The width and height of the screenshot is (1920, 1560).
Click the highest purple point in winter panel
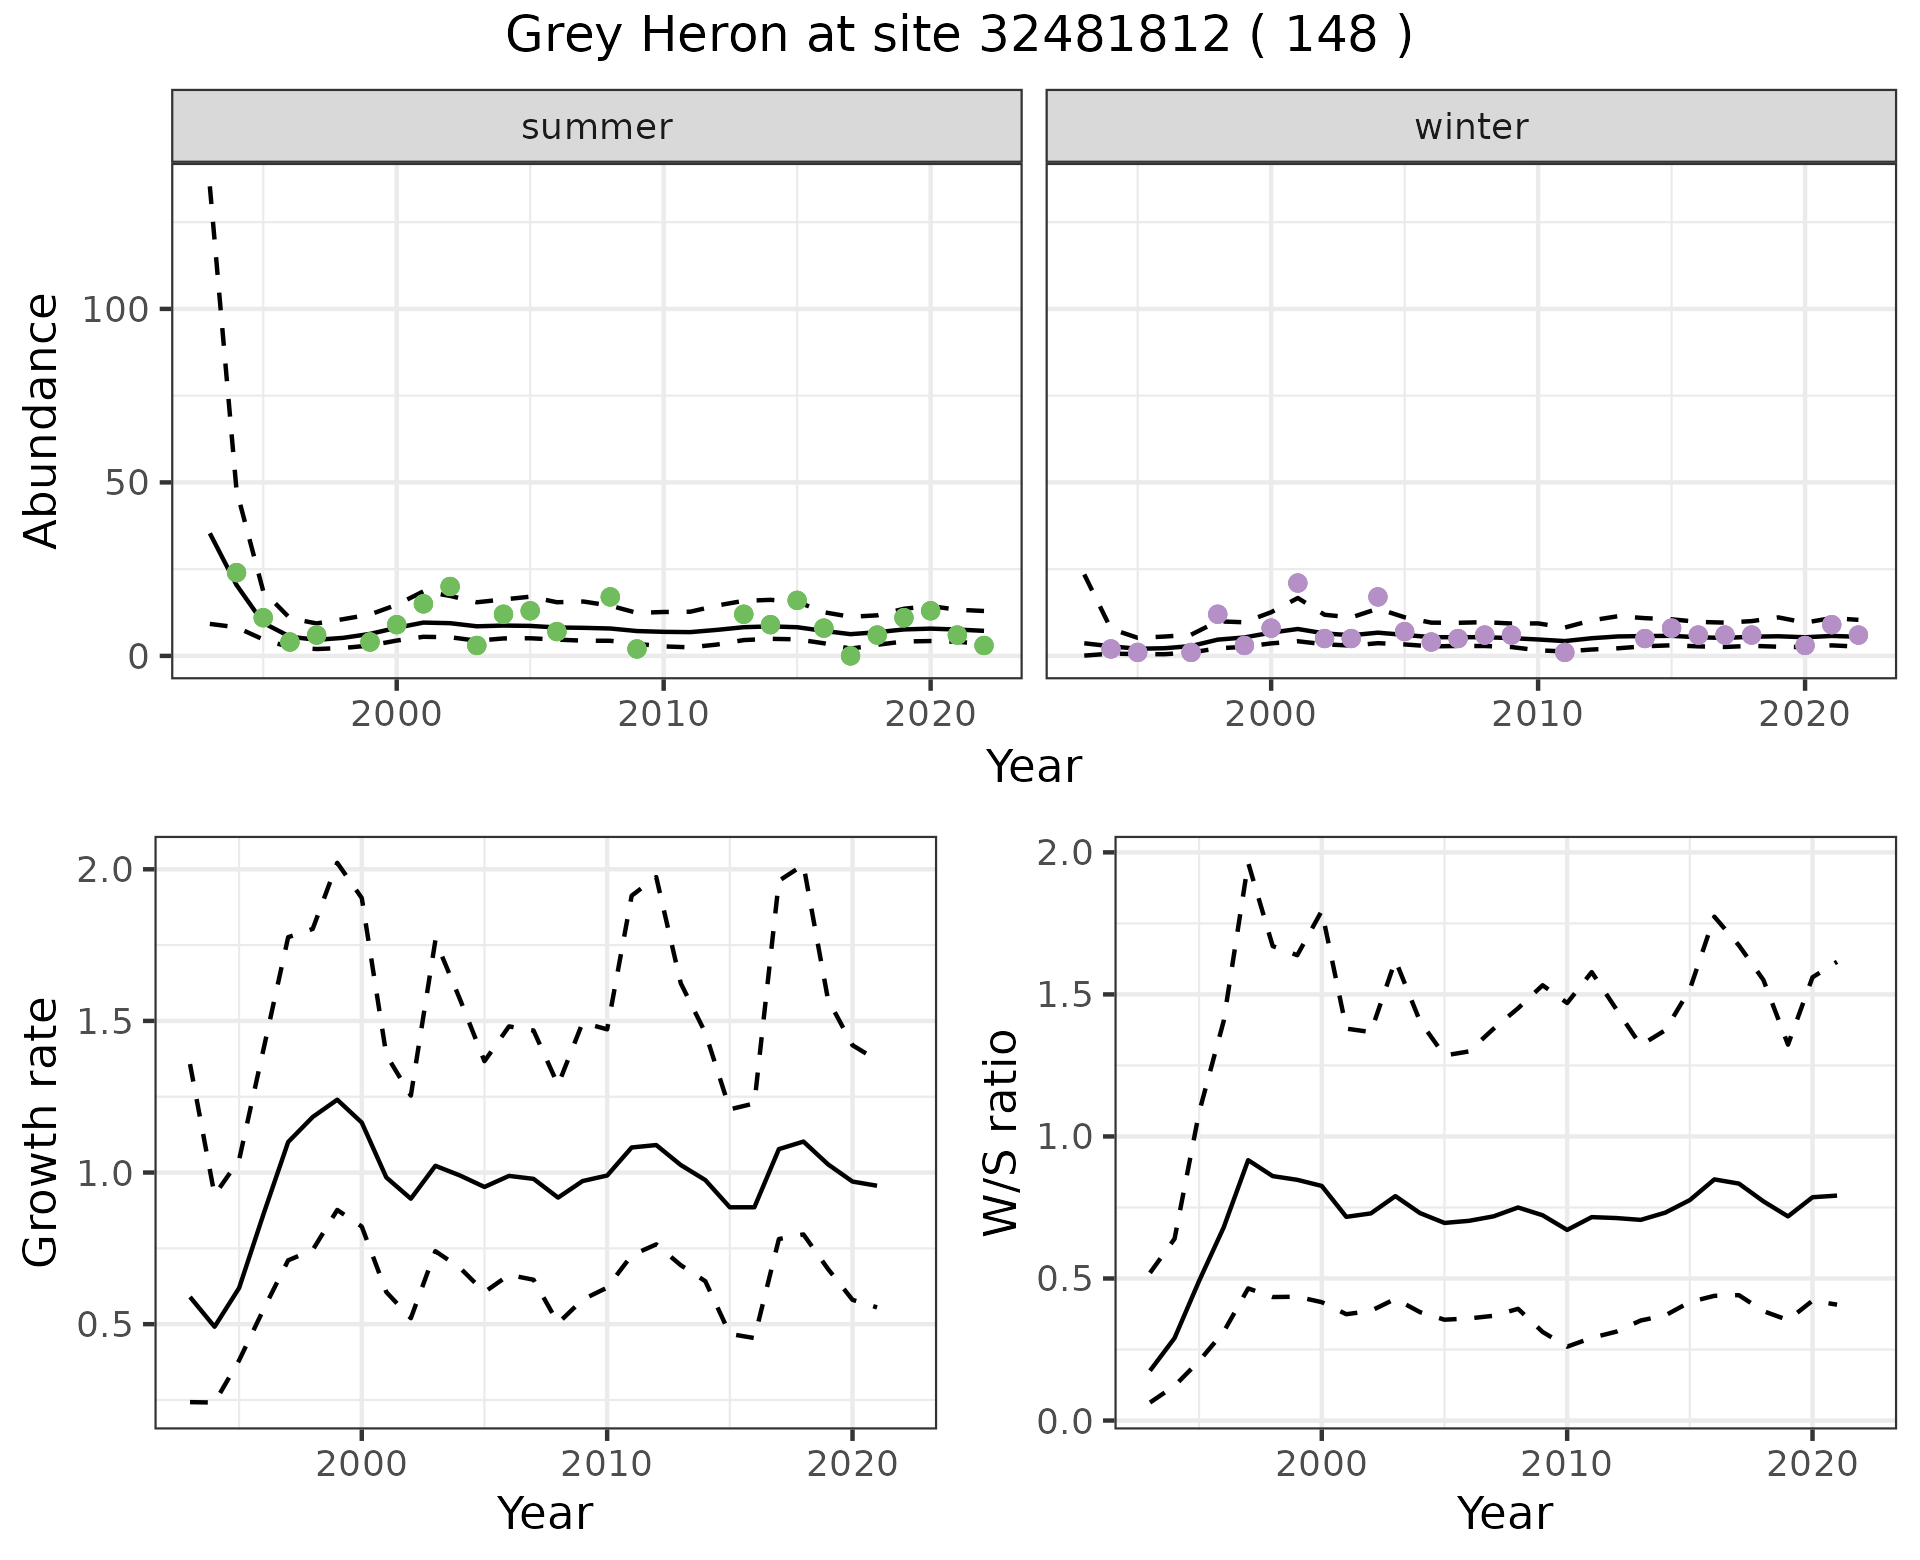tap(1298, 583)
